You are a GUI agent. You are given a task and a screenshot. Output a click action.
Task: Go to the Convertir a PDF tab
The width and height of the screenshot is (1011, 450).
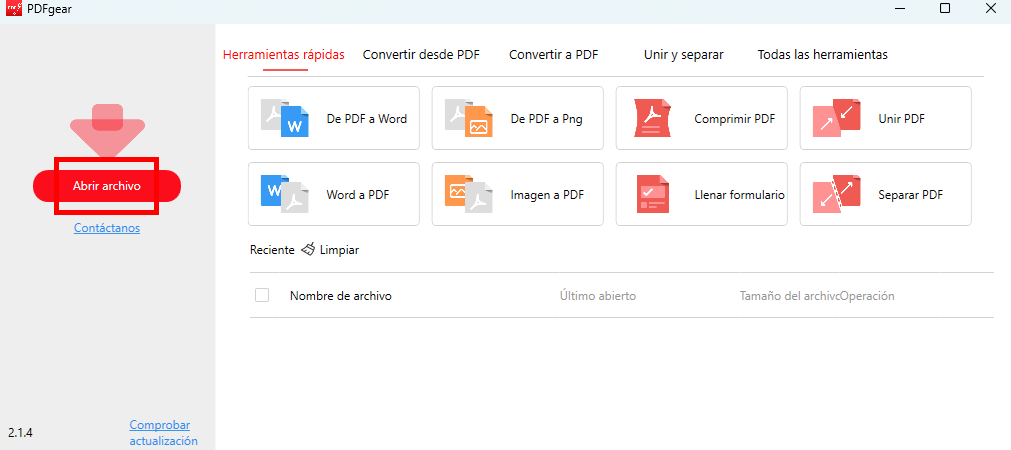pyautogui.click(x=554, y=55)
